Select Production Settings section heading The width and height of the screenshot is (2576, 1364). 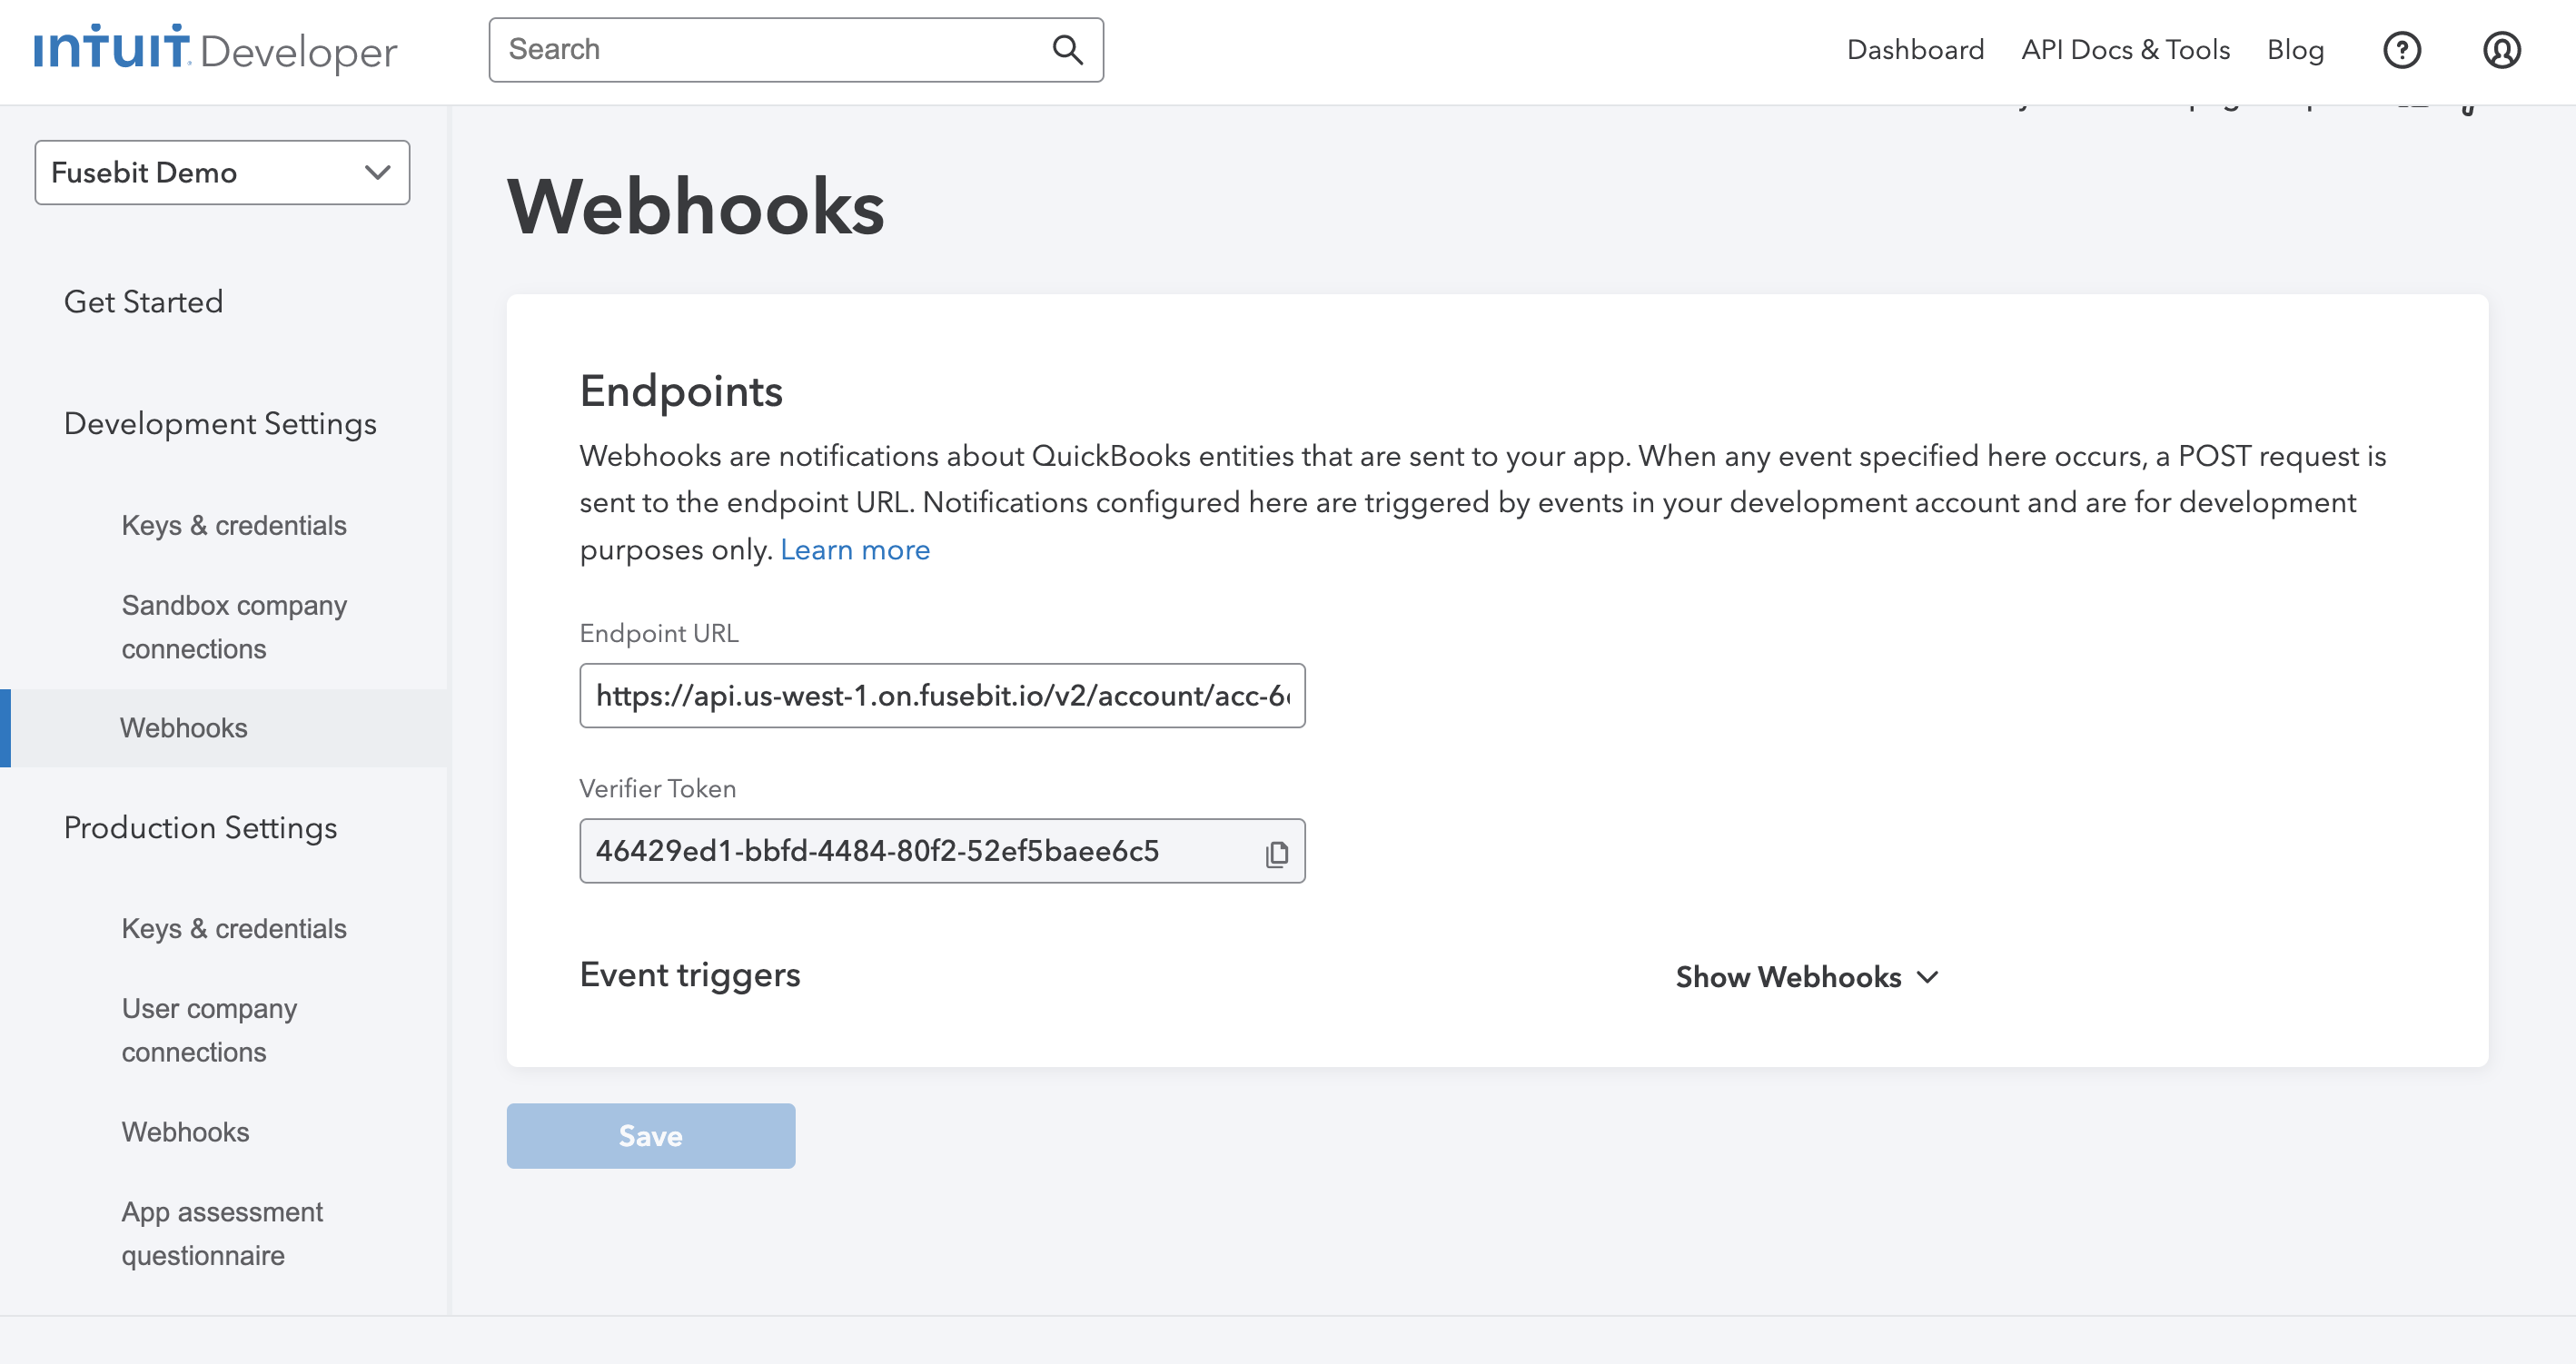click(x=200, y=828)
